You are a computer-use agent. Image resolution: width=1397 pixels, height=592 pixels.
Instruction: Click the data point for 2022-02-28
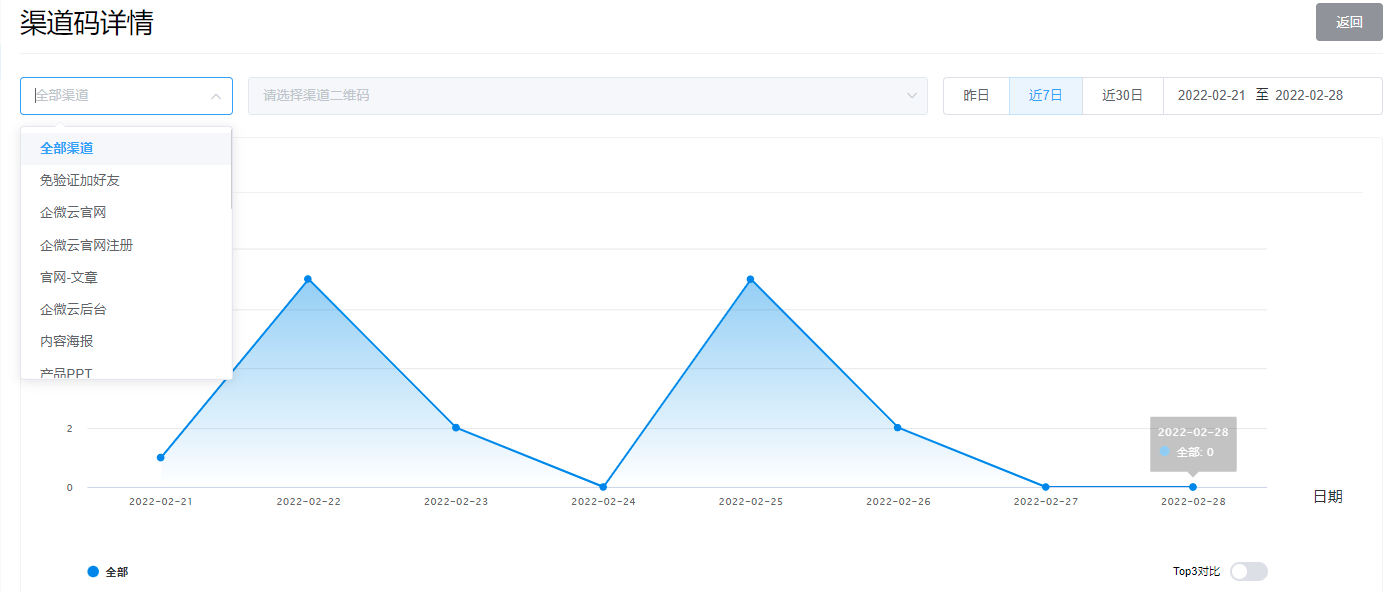click(1193, 487)
